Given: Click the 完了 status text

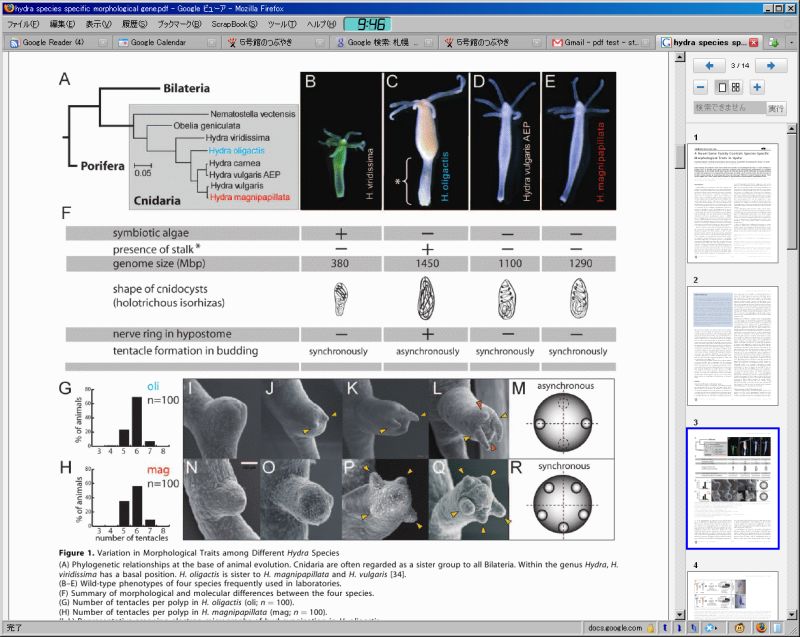Looking at the screenshot, I should point(14,628).
